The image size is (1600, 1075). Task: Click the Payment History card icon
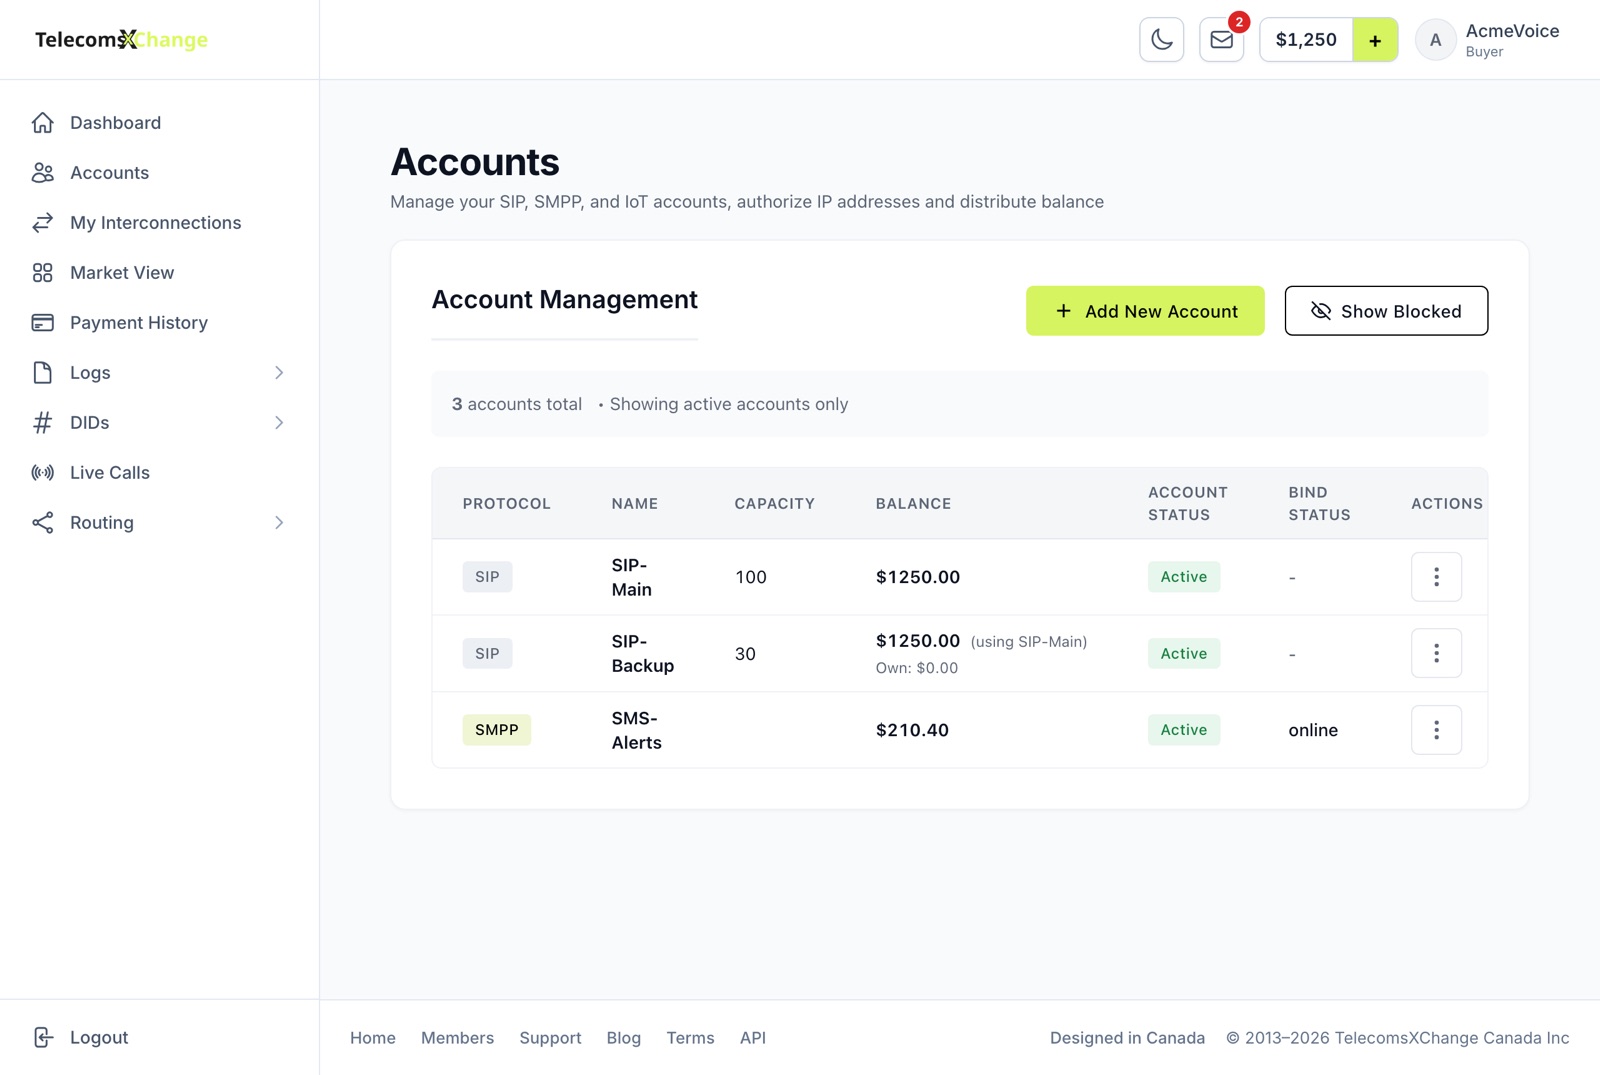click(x=42, y=323)
